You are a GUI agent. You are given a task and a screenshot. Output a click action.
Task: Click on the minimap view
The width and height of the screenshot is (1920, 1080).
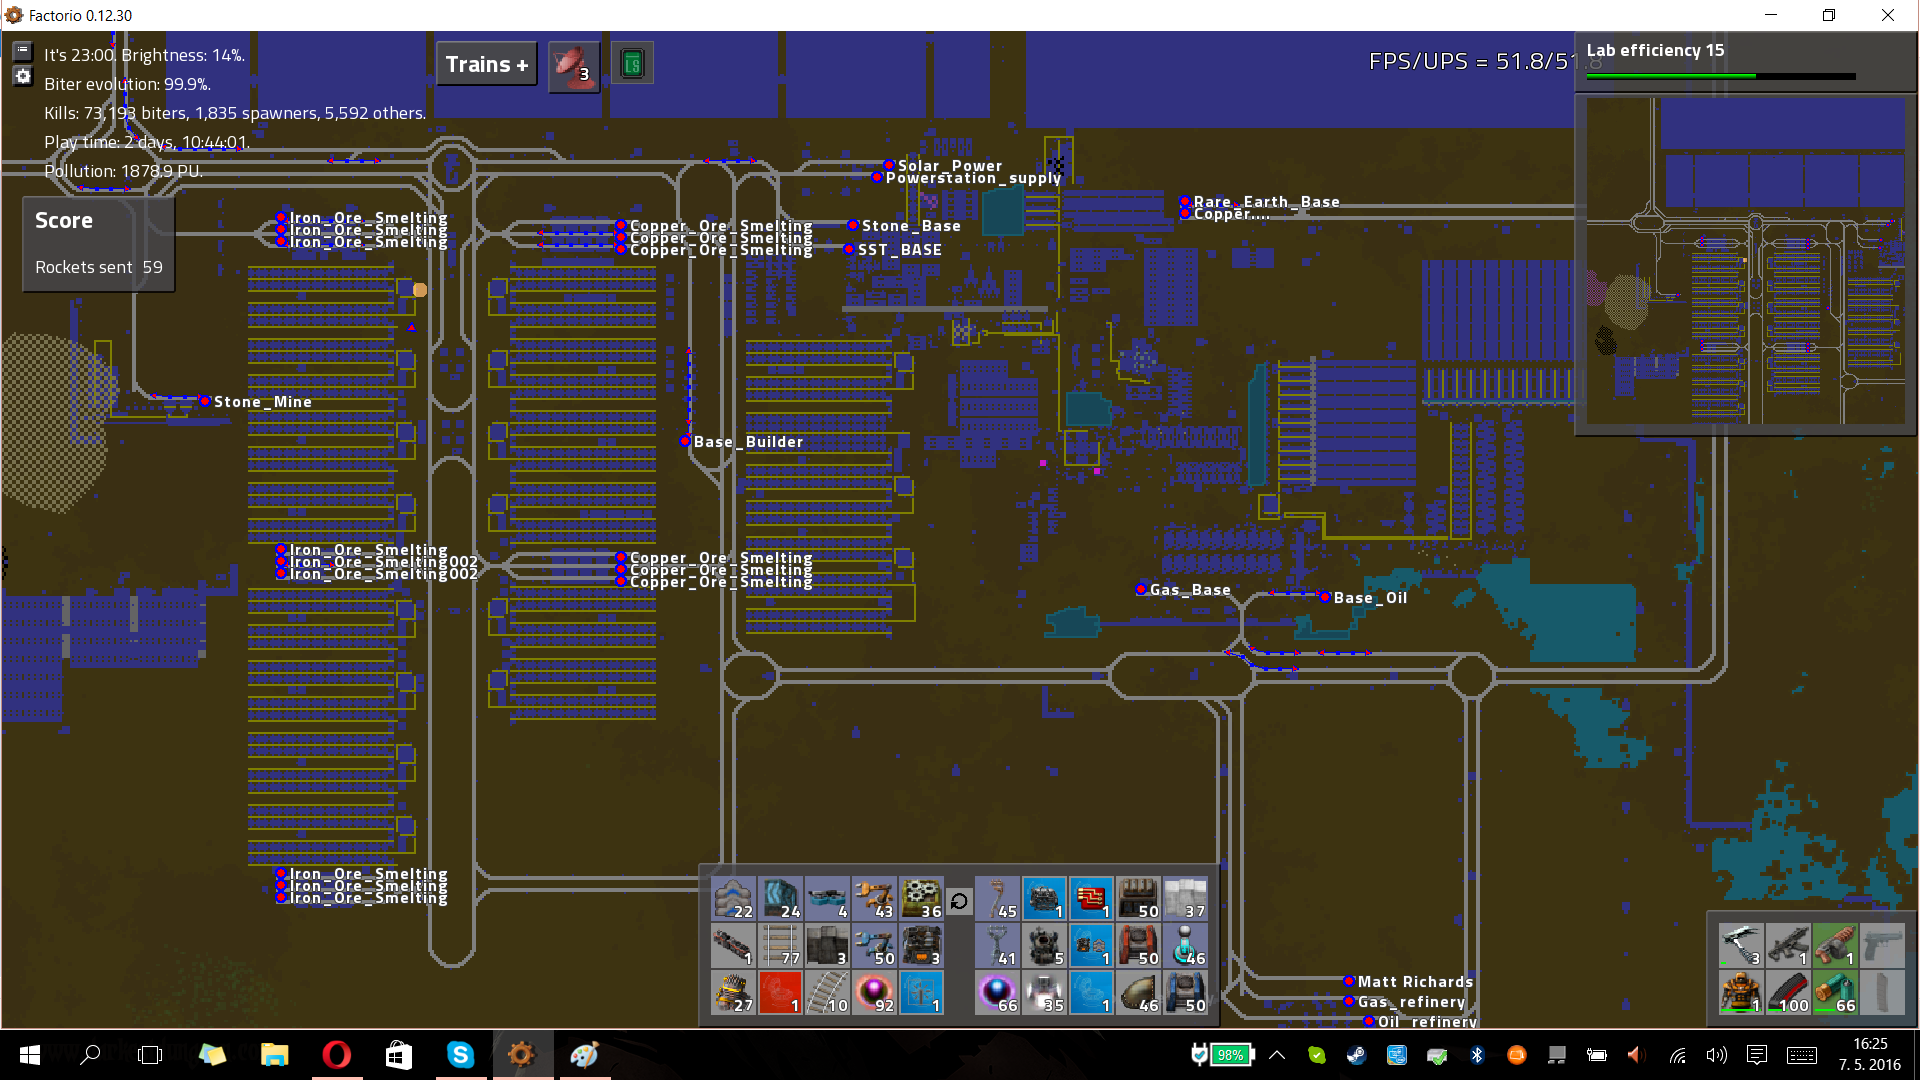1745,260
